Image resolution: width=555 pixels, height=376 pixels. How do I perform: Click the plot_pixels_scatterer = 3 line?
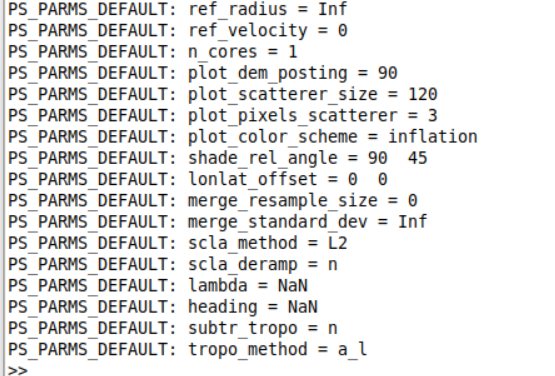click(x=223, y=115)
